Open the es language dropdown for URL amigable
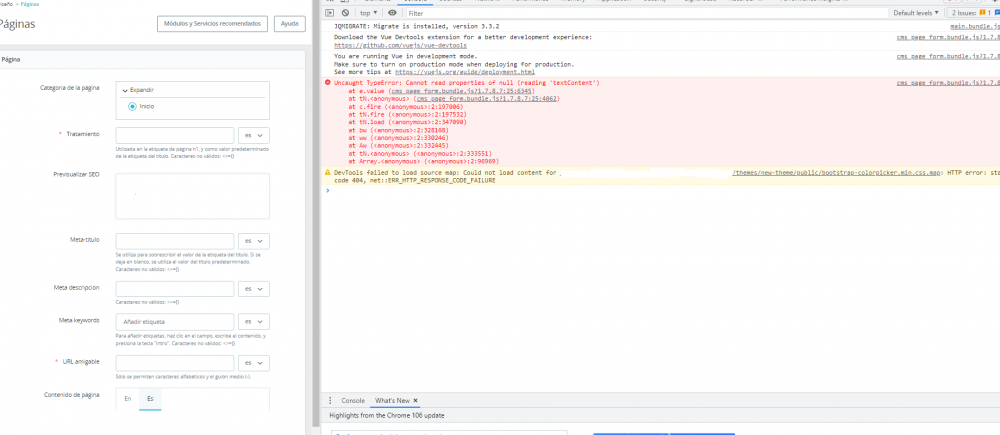The height and width of the screenshot is (435, 1000). point(254,363)
